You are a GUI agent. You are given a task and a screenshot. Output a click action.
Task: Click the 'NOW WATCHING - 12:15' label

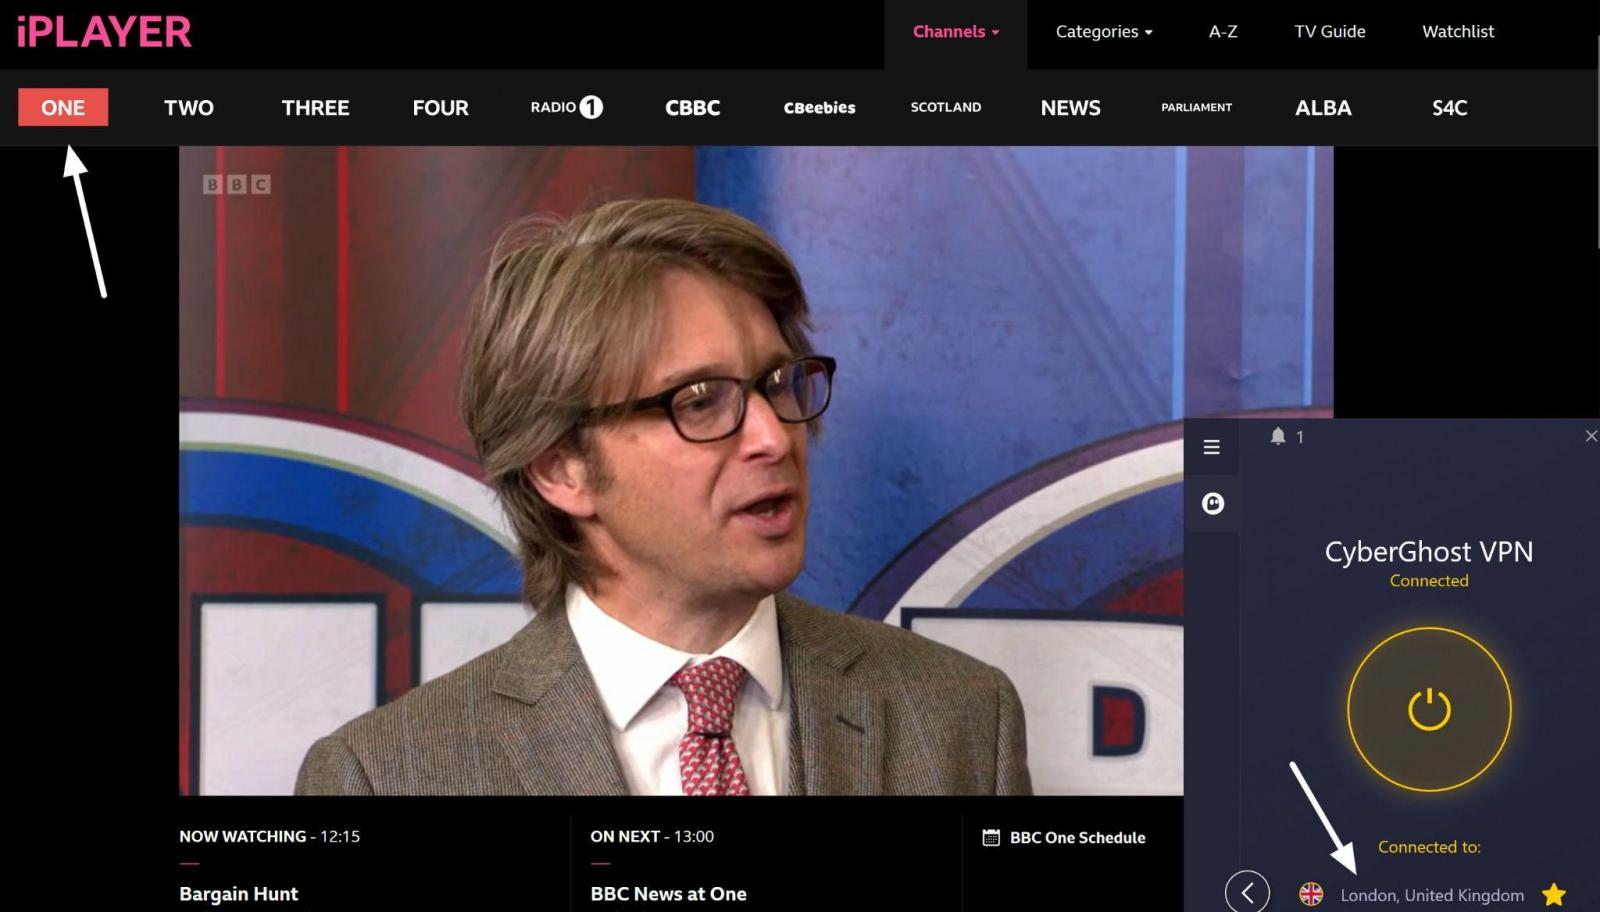pos(270,836)
